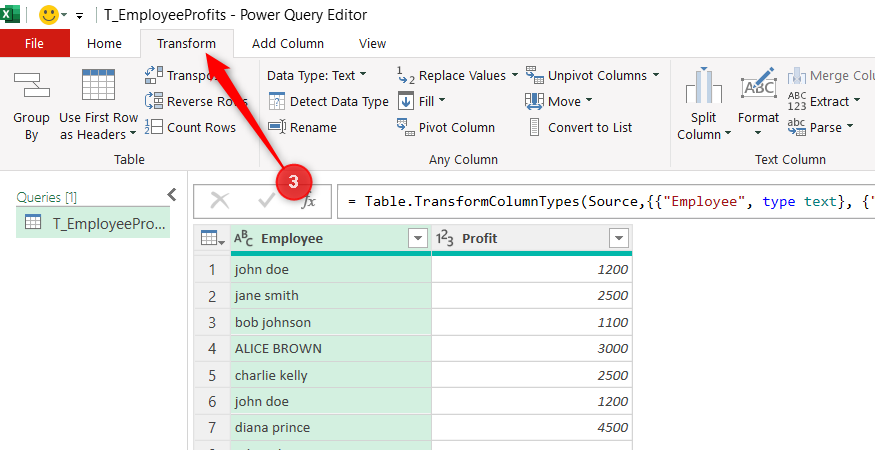This screenshot has width=875, height=450.
Task: Select the Profit cell 1100
Action: point(532,322)
